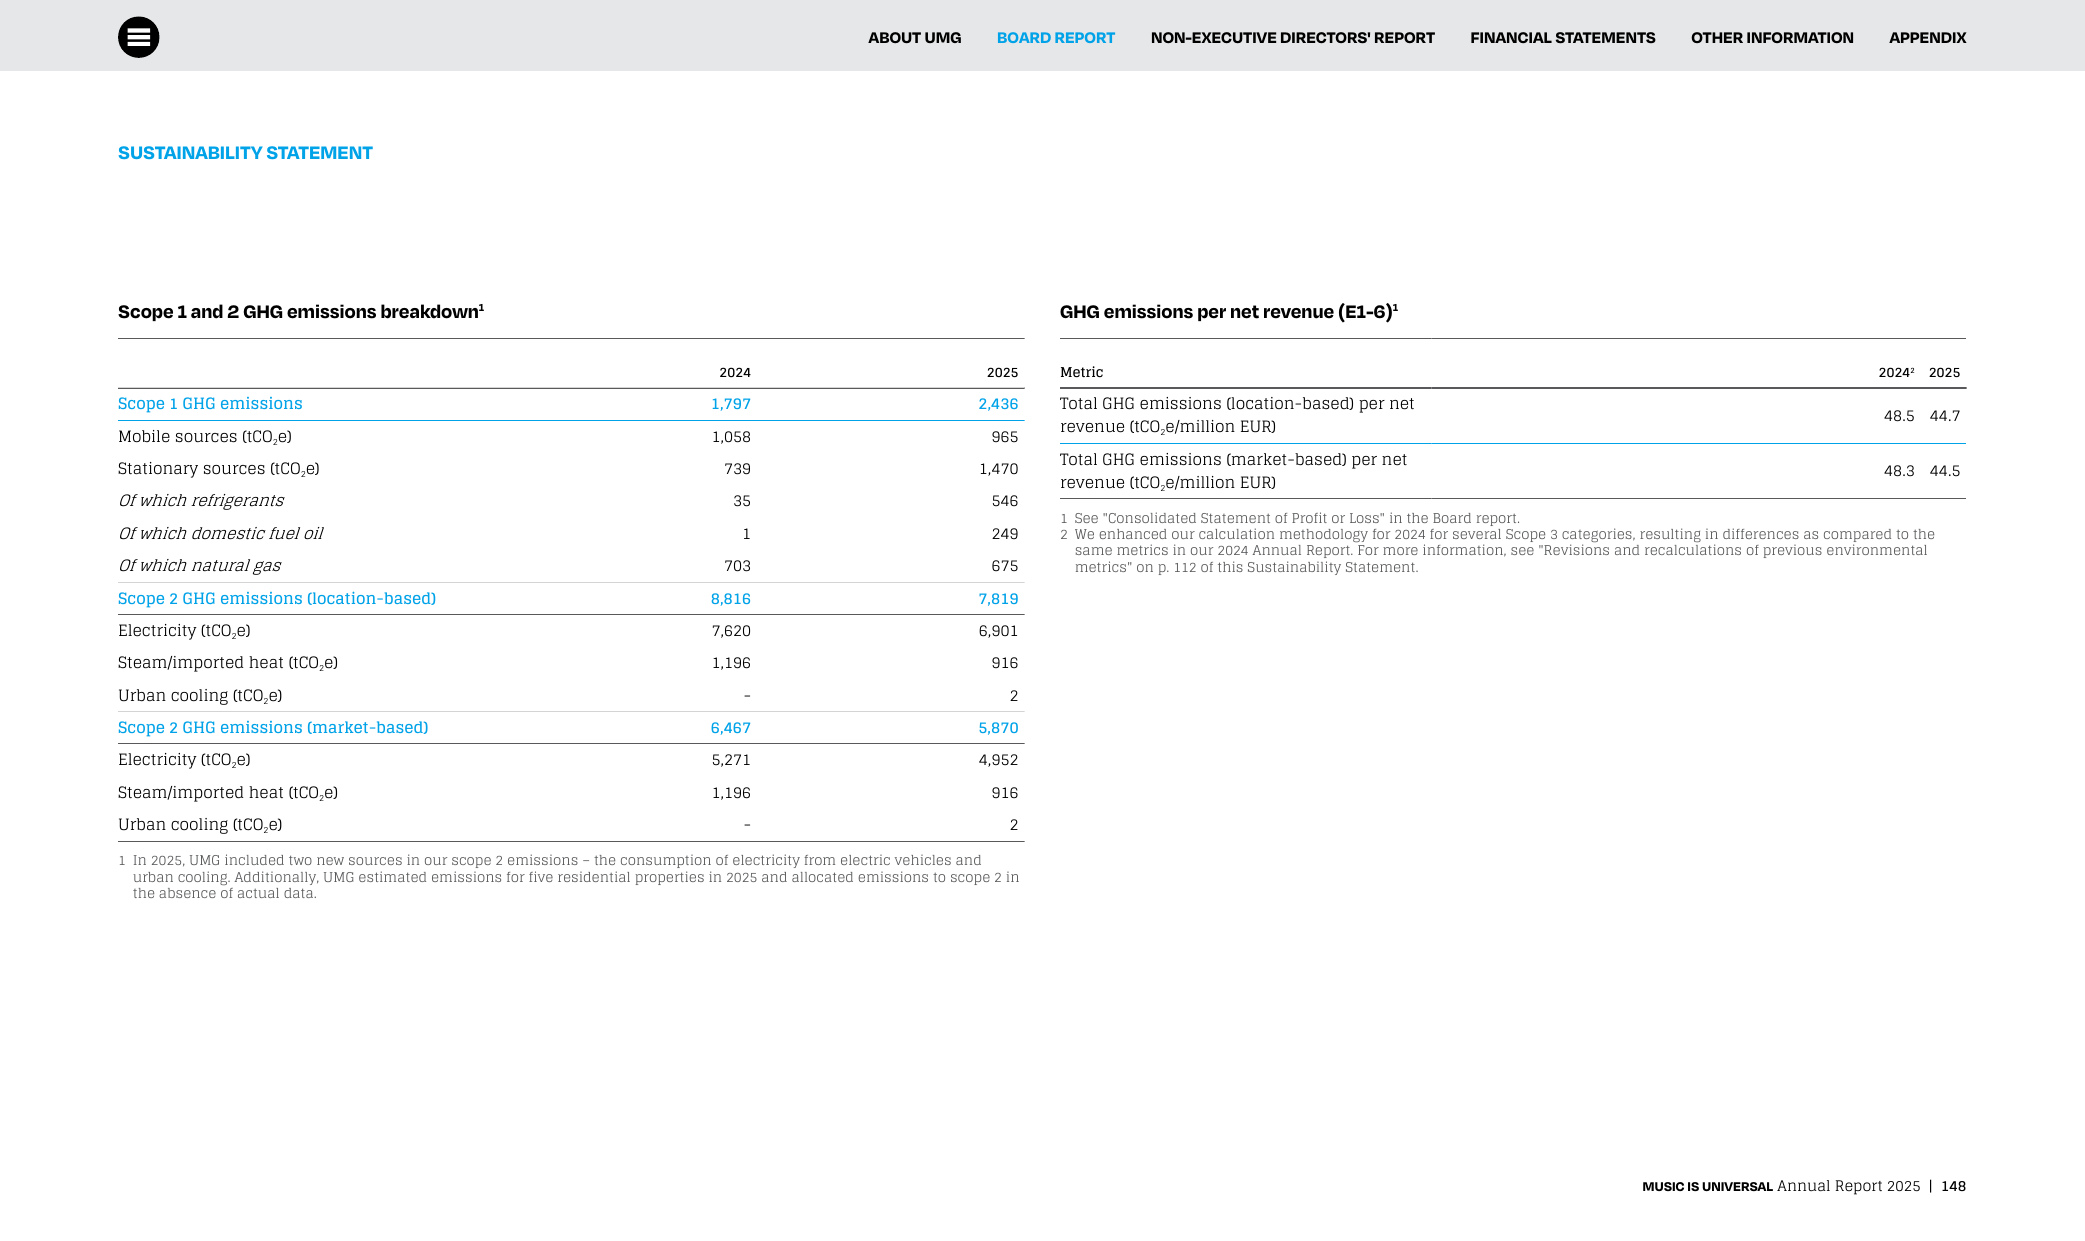Click Scope 1 2025 value 2,436
This screenshot has height=1241, width=2085.
point(998,404)
